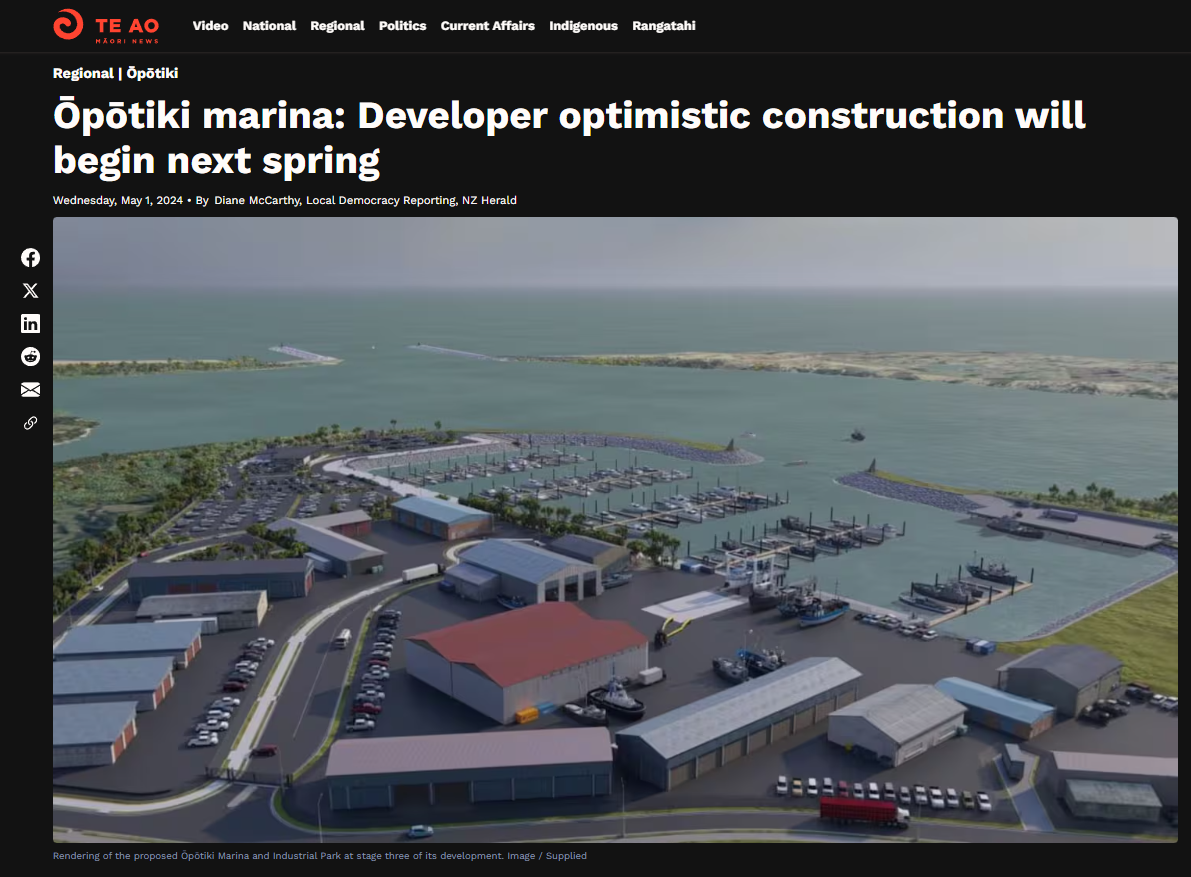Open the Video section in navigation
This screenshot has width=1191, height=877.
(x=210, y=26)
